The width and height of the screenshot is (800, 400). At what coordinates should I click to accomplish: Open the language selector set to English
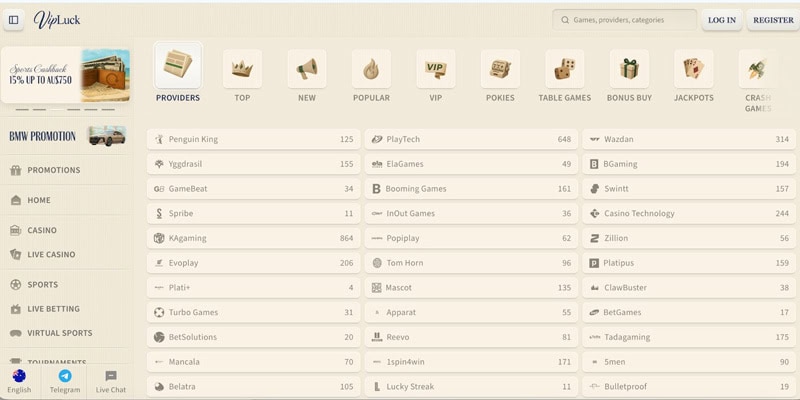(19, 381)
